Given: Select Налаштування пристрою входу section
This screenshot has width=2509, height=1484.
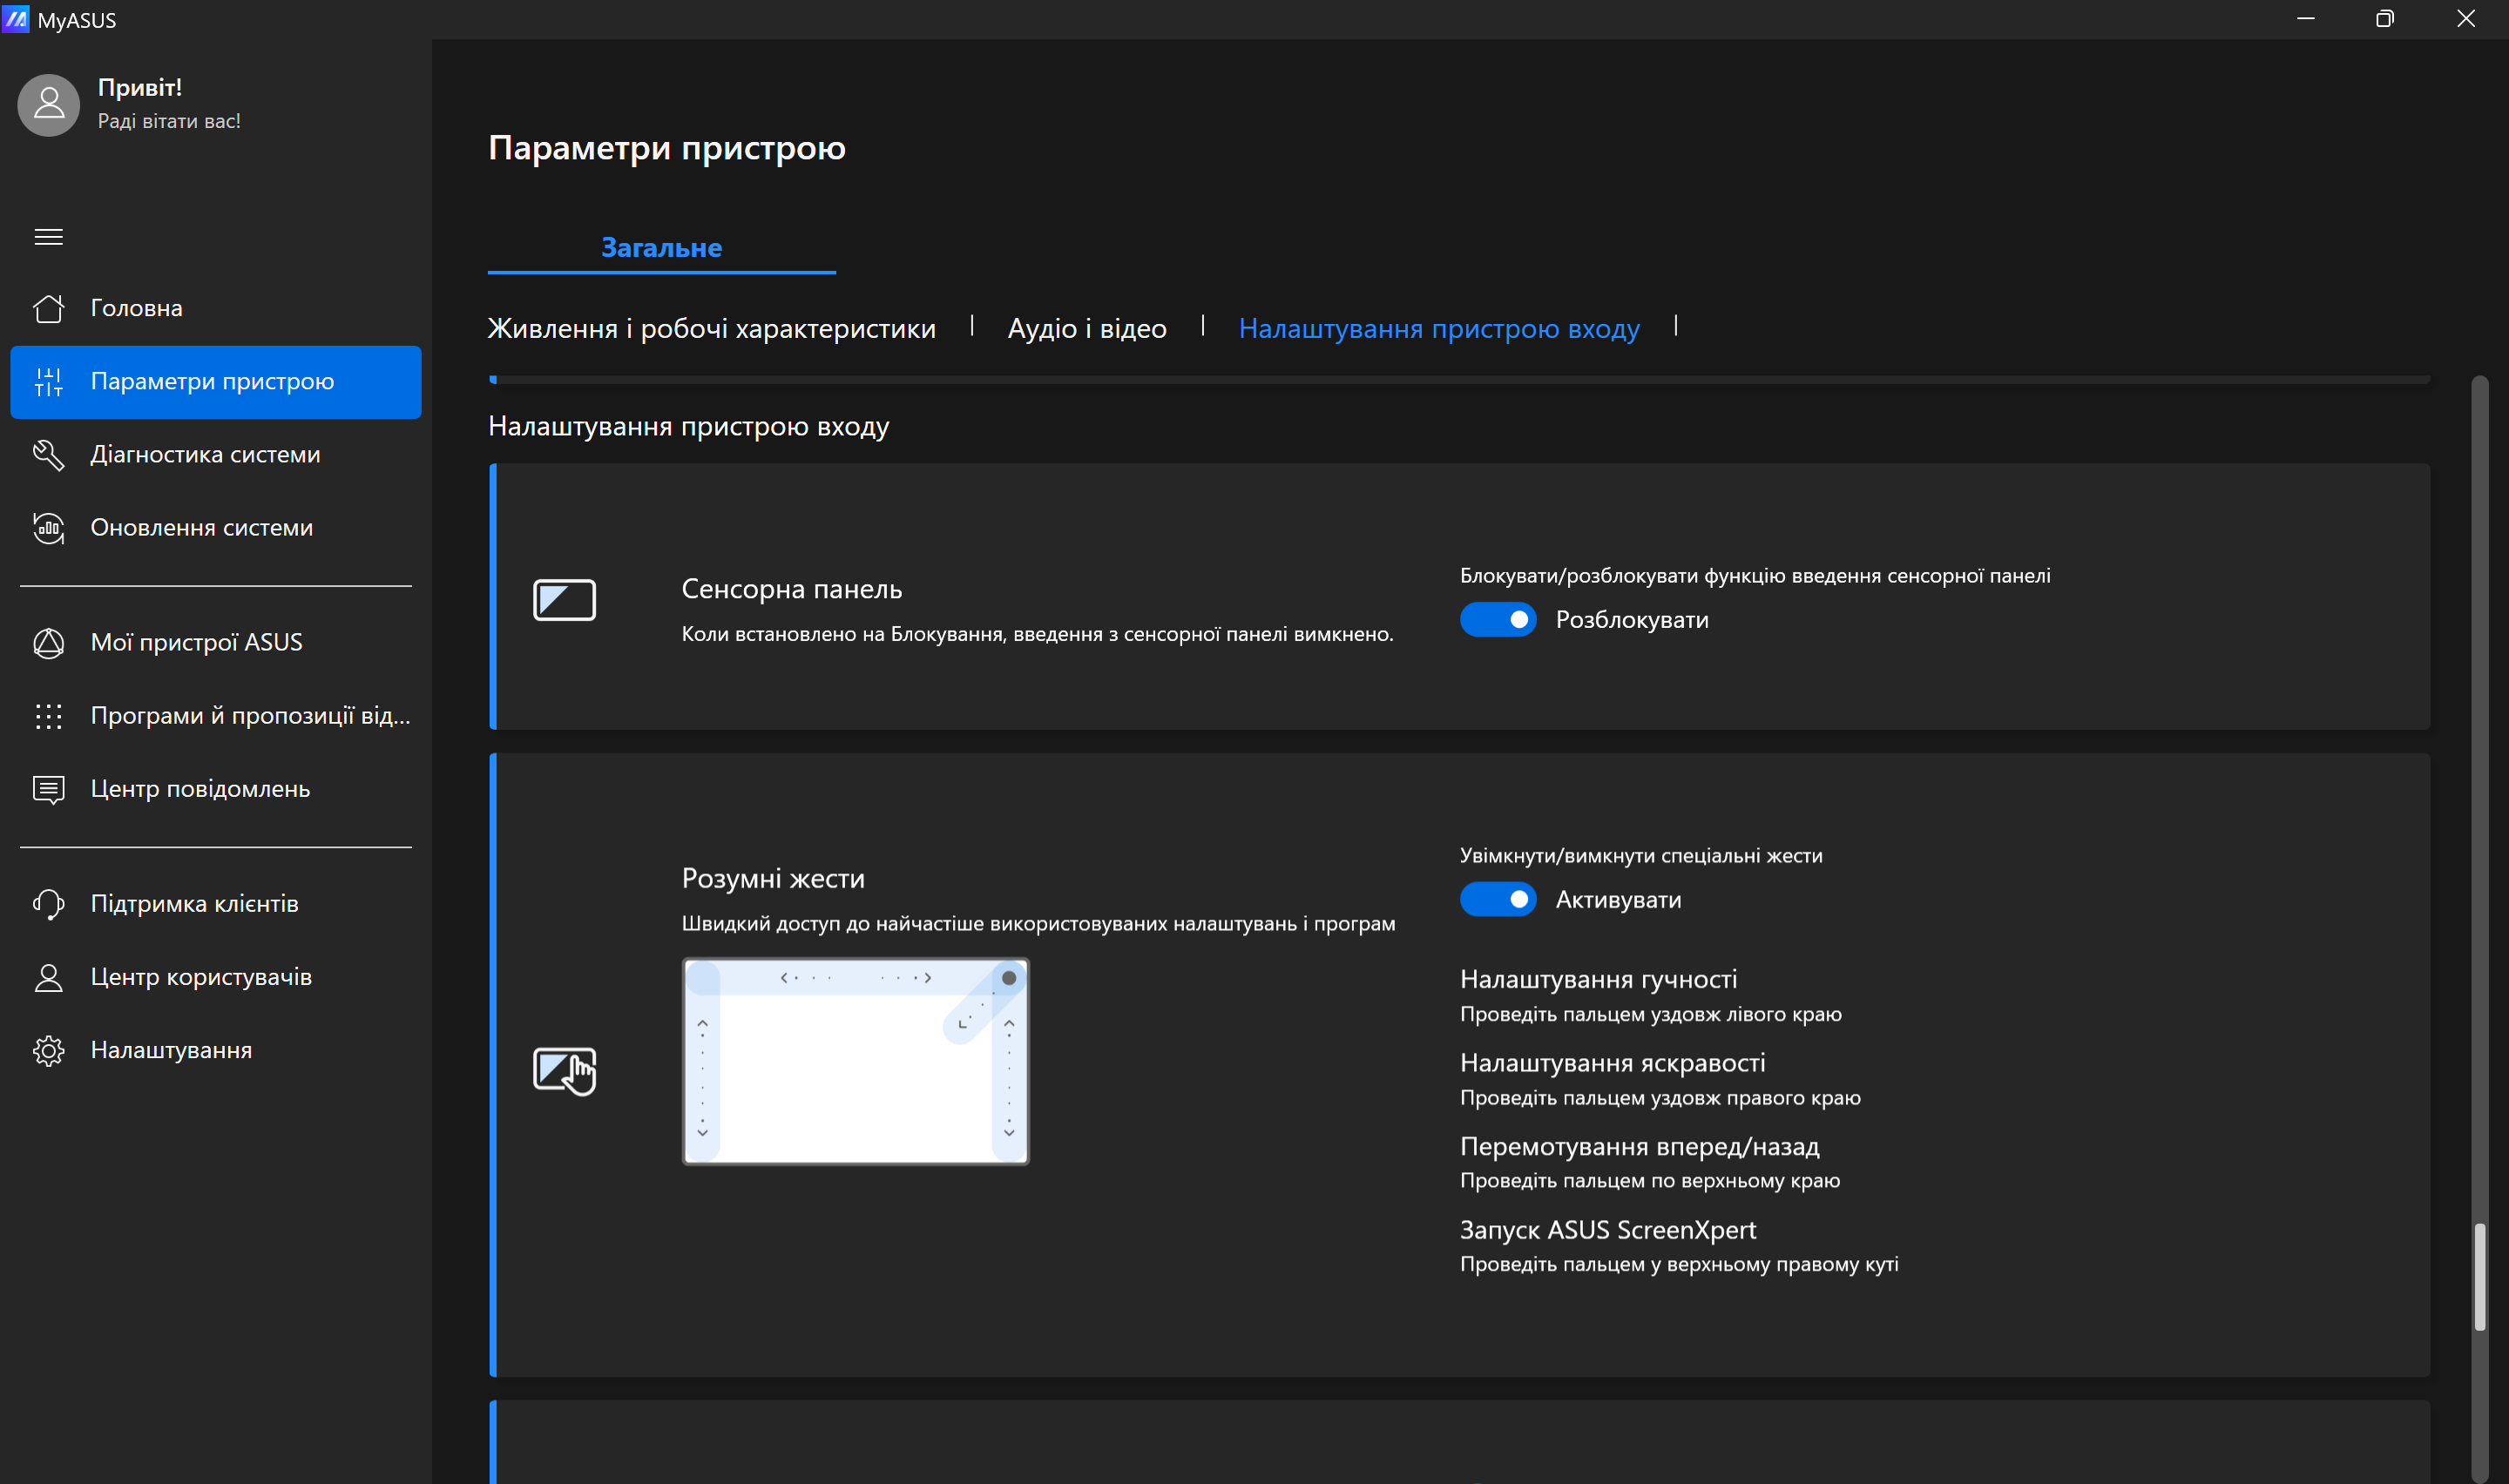Looking at the screenshot, I should point(1439,328).
